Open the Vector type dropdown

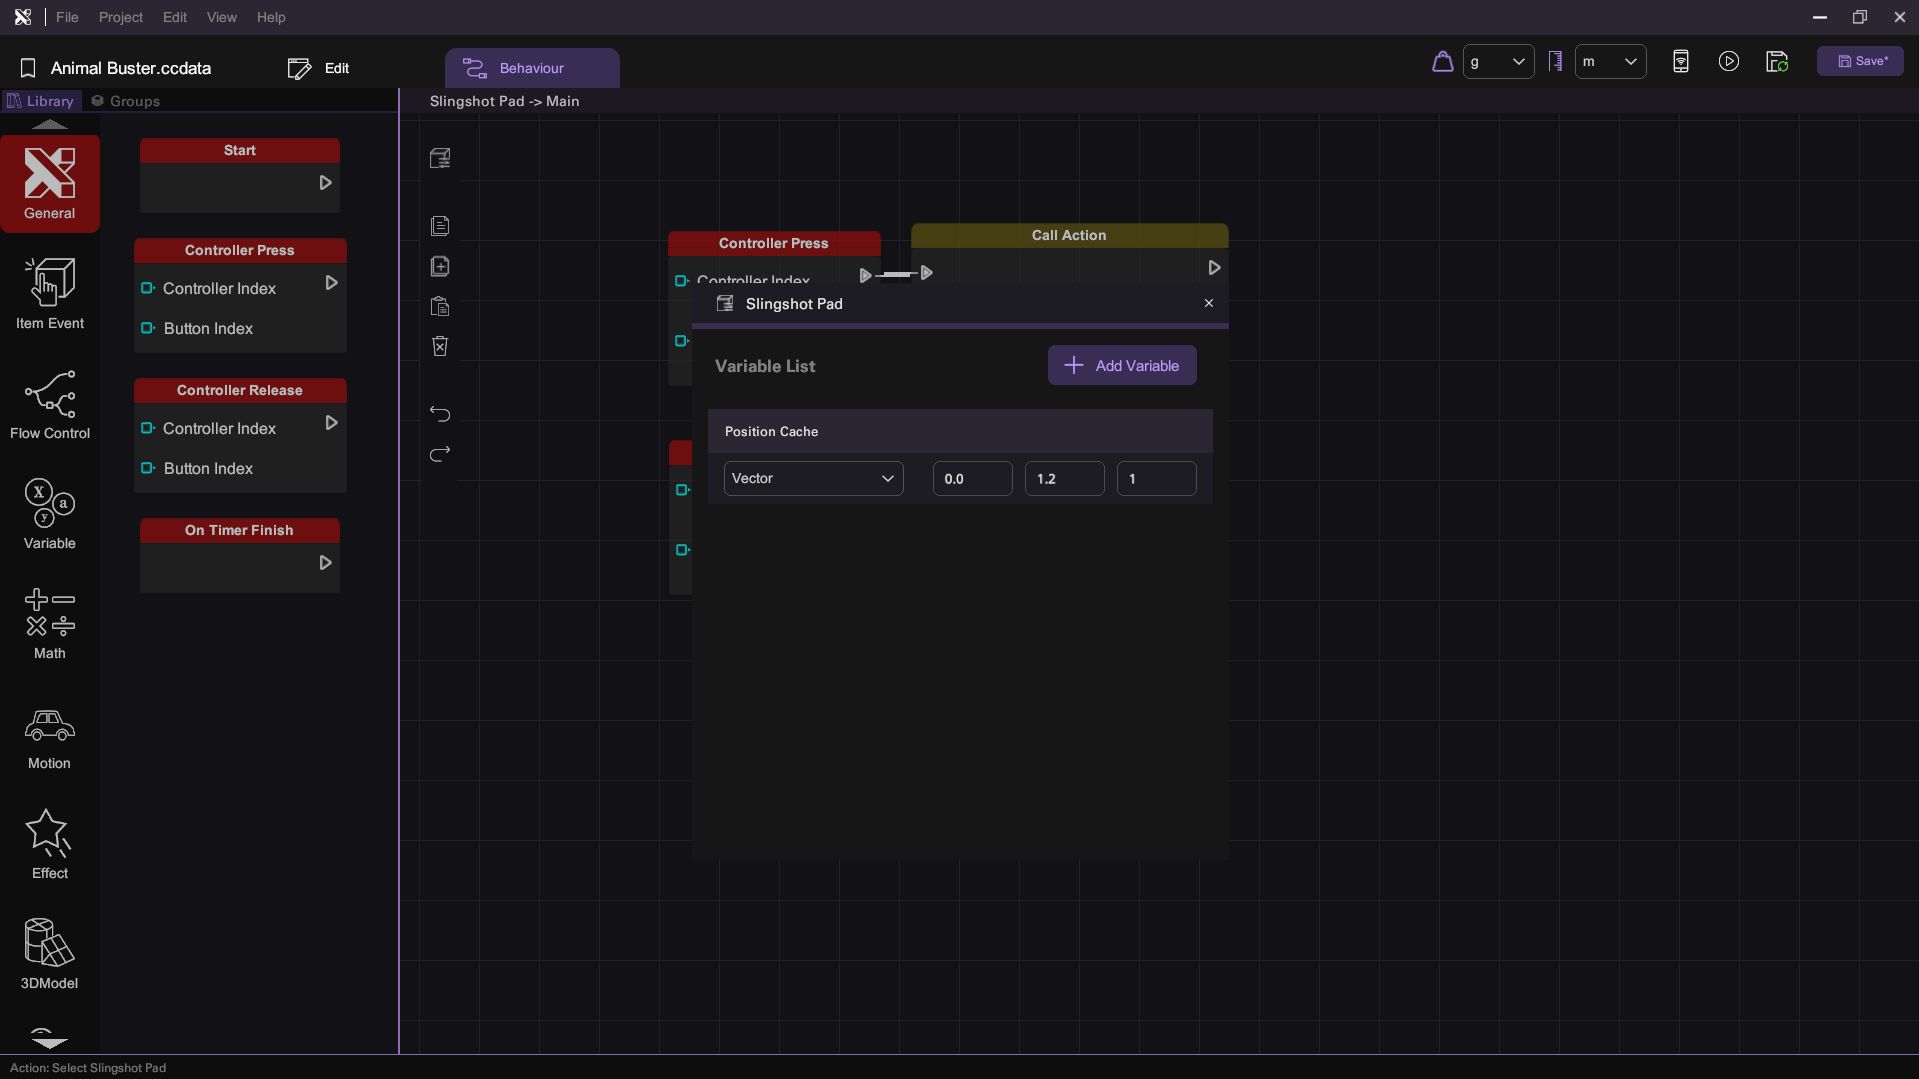[x=813, y=479]
